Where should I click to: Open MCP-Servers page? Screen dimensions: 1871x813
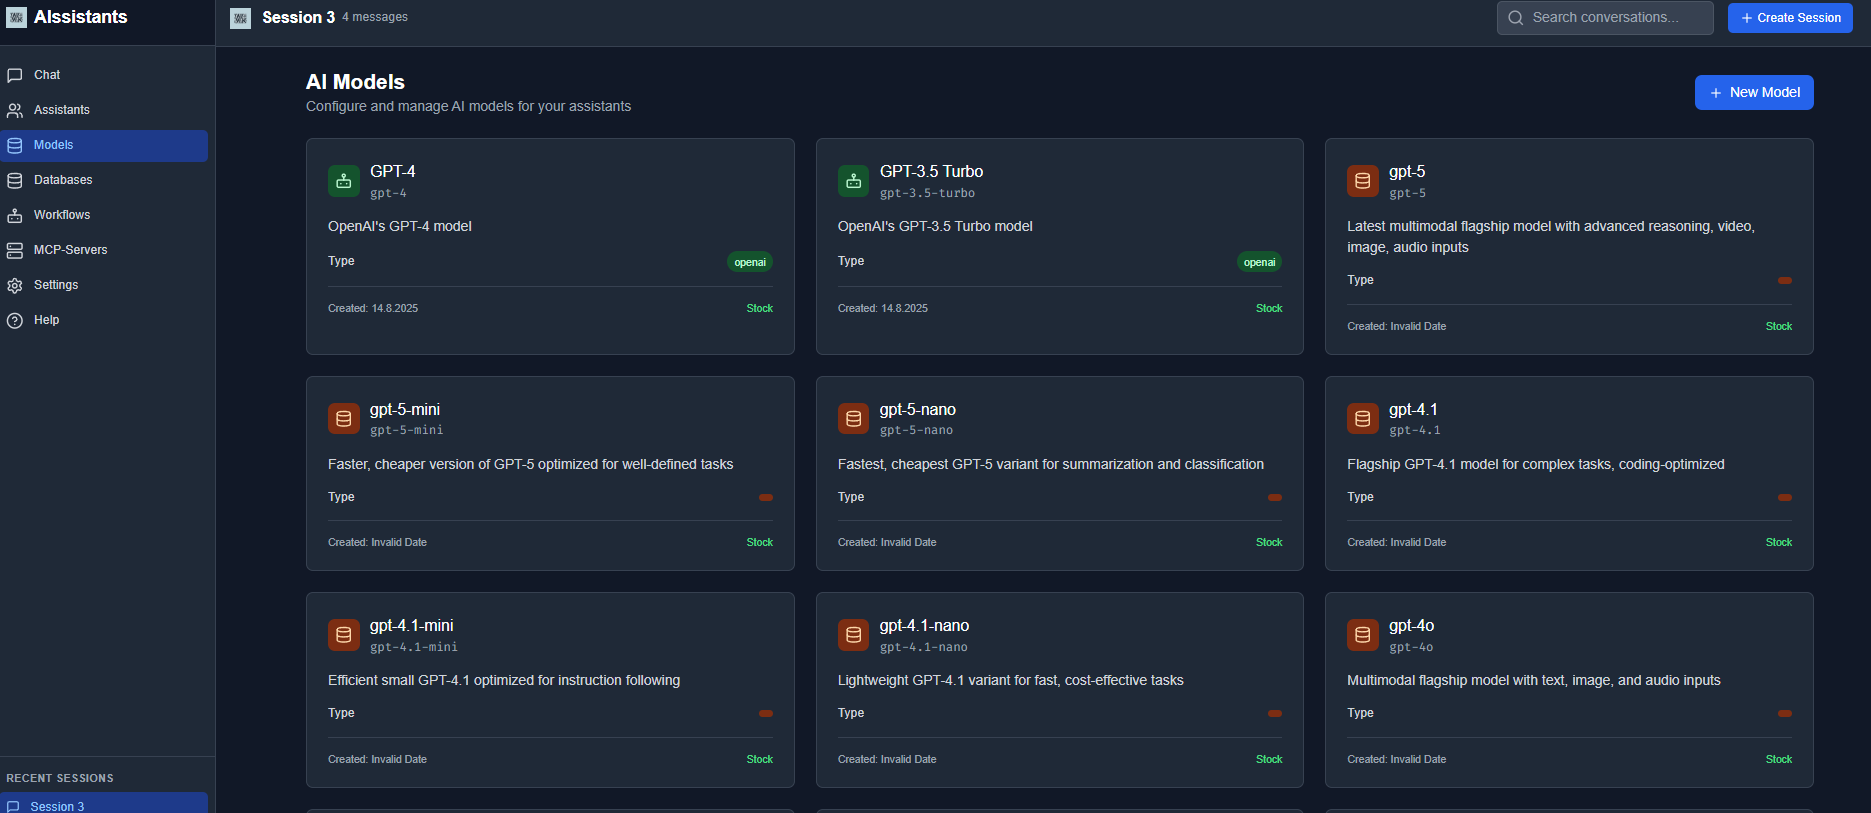click(104, 250)
